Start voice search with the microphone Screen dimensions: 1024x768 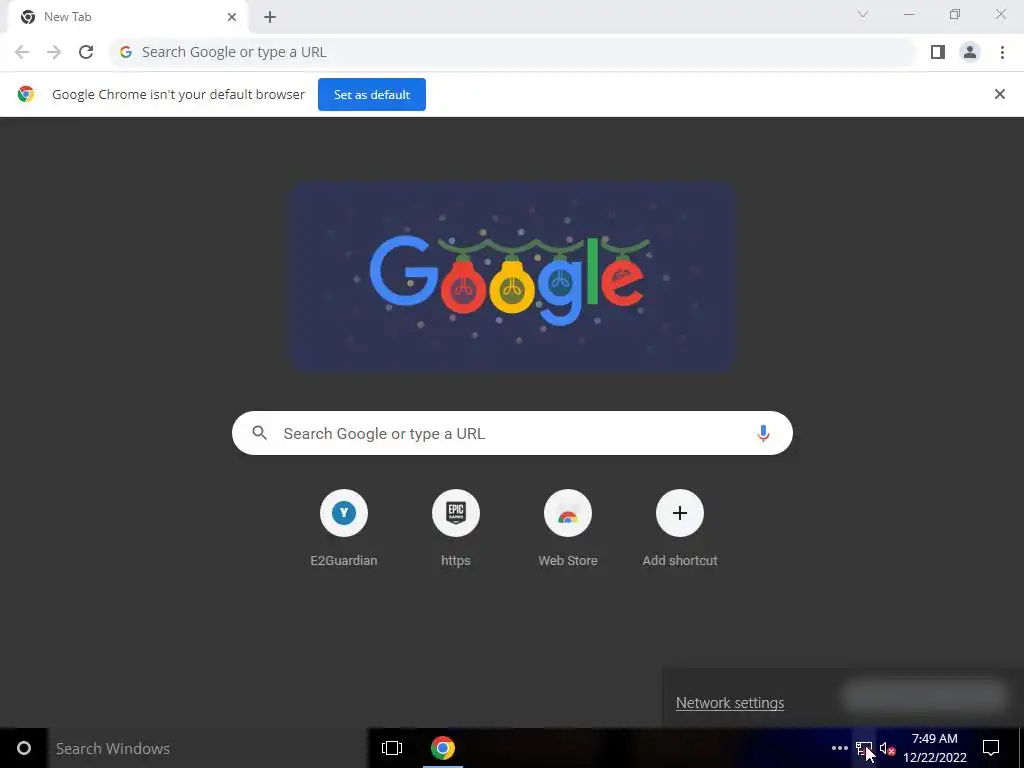click(x=763, y=434)
